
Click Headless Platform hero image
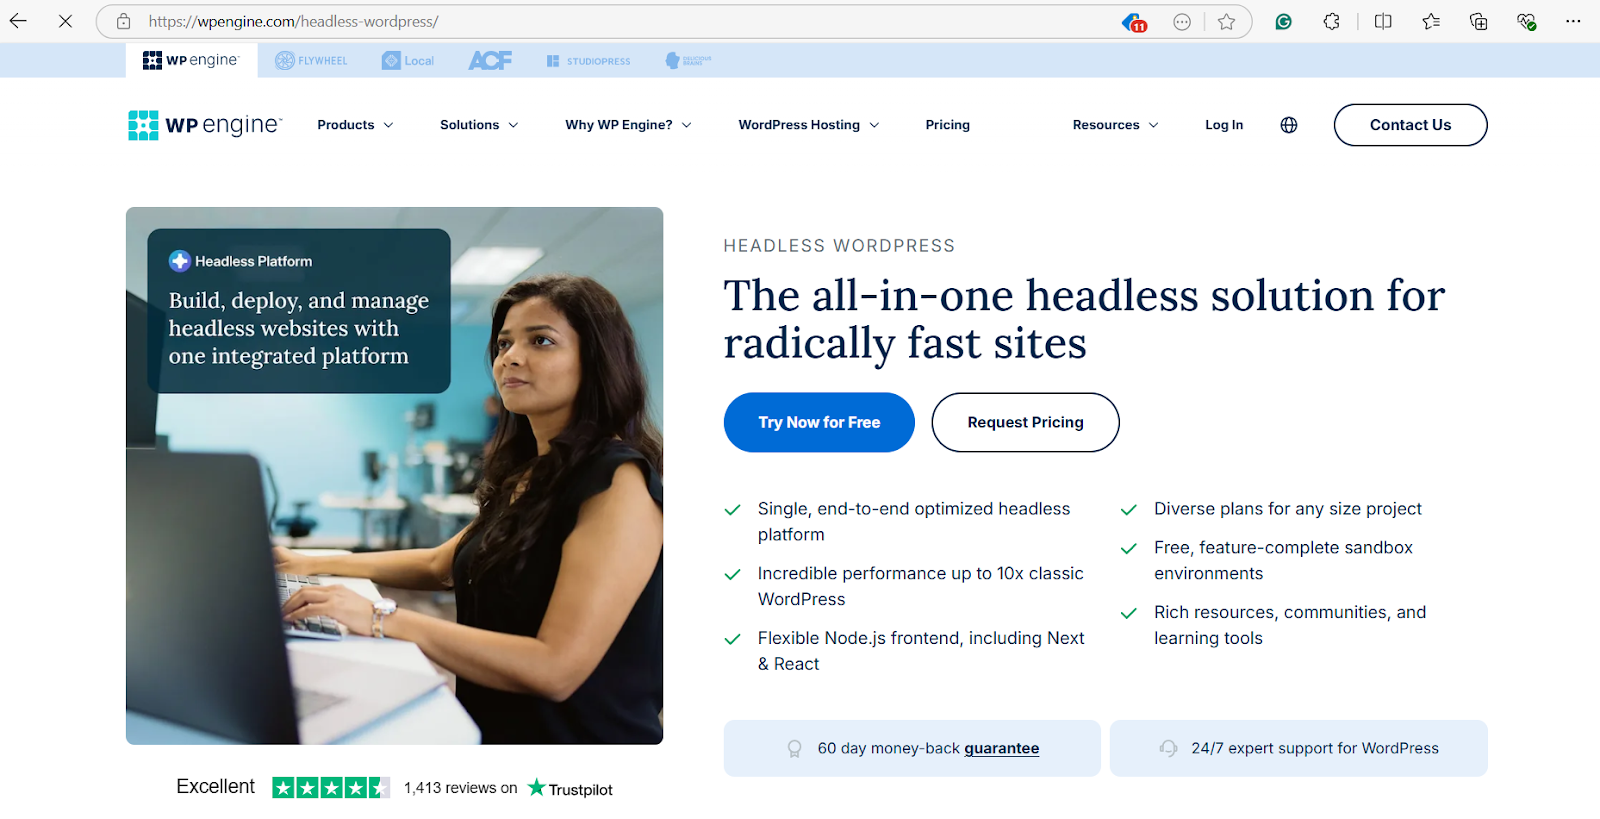coord(394,475)
